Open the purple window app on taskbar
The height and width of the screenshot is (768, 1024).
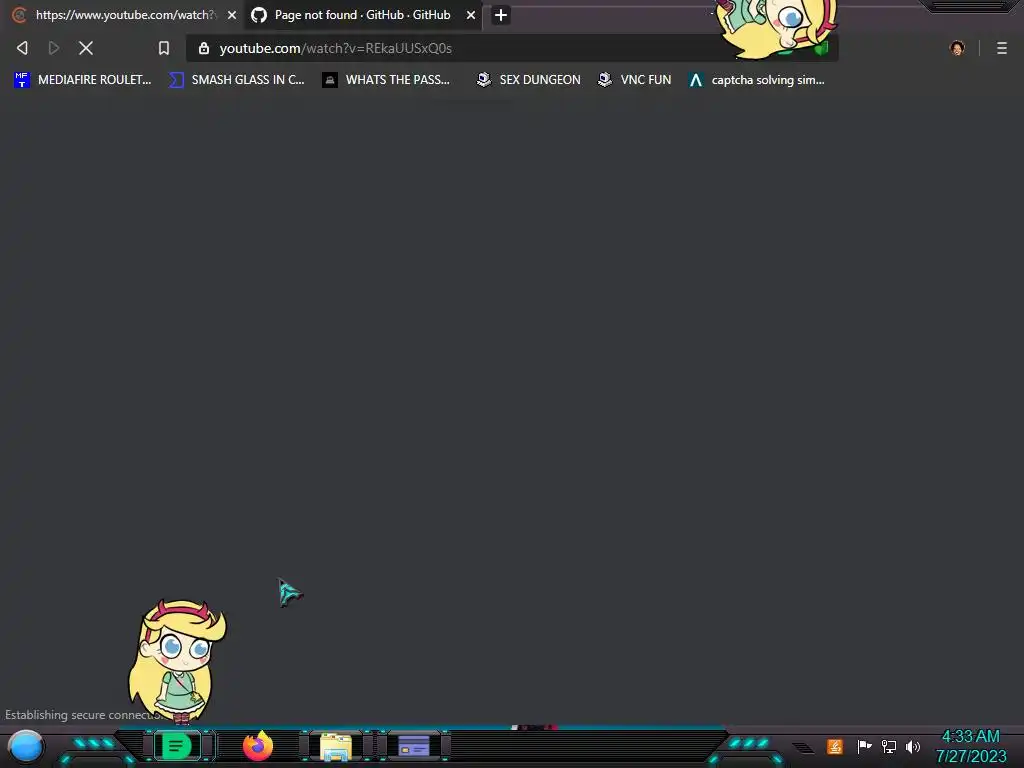pyautogui.click(x=413, y=746)
